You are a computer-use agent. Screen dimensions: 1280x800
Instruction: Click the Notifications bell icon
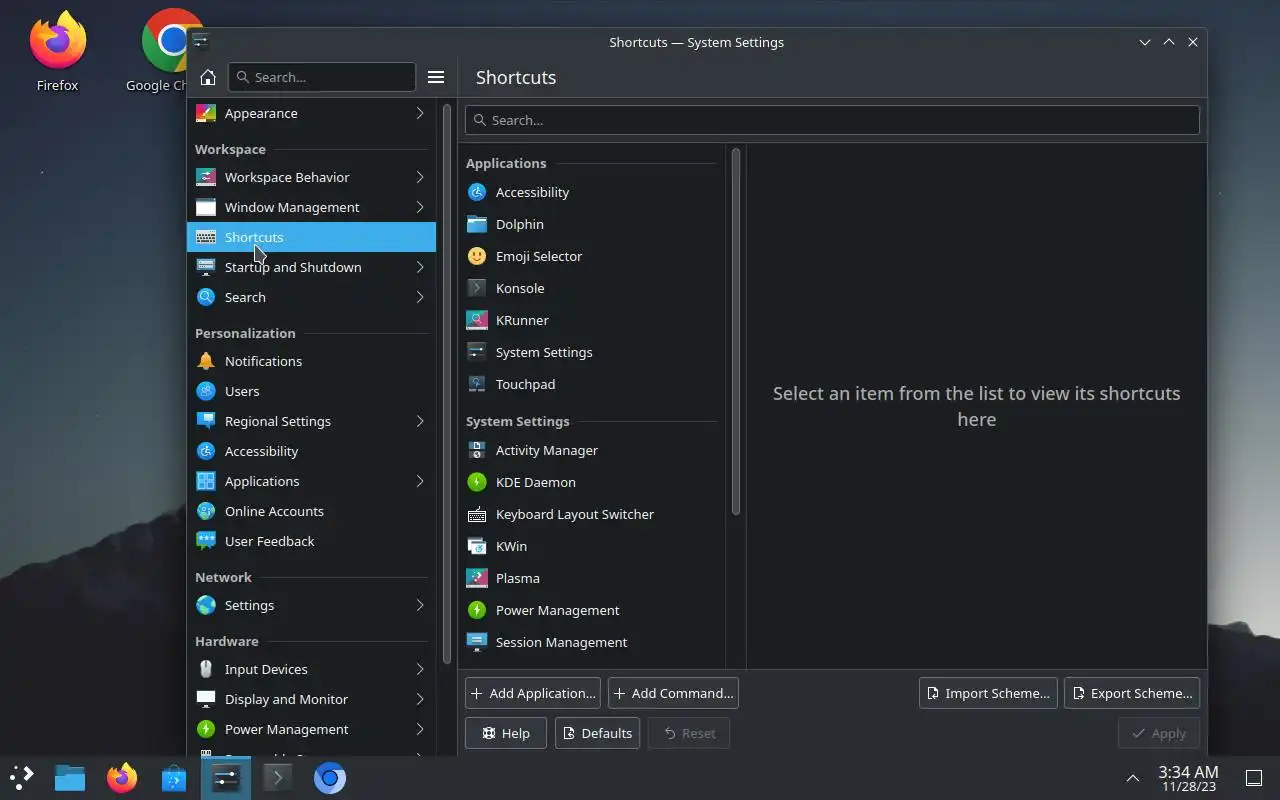[x=206, y=361]
